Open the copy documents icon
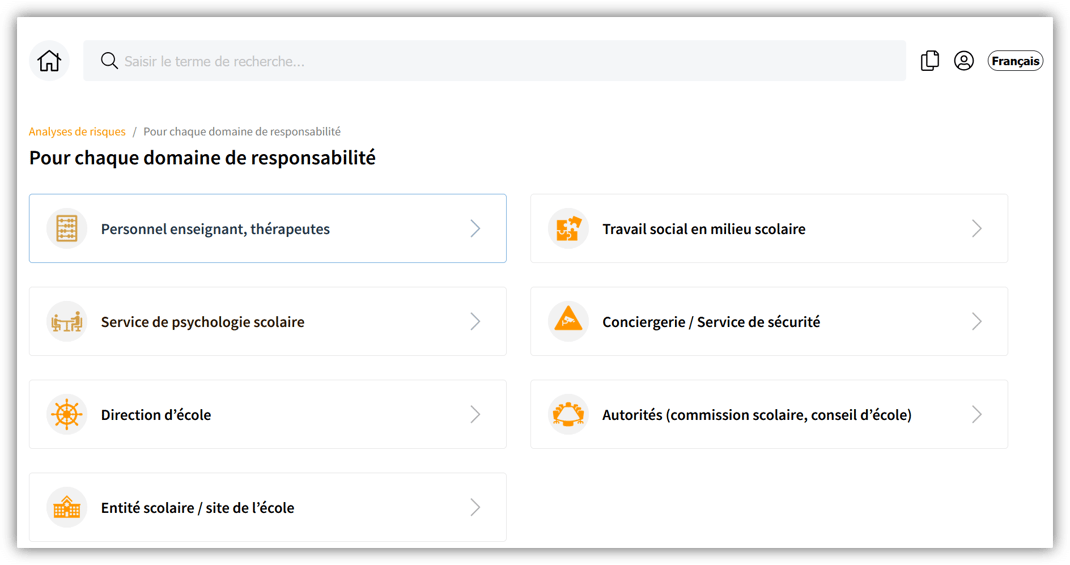Image resolution: width=1070 pixels, height=565 pixels. point(930,61)
